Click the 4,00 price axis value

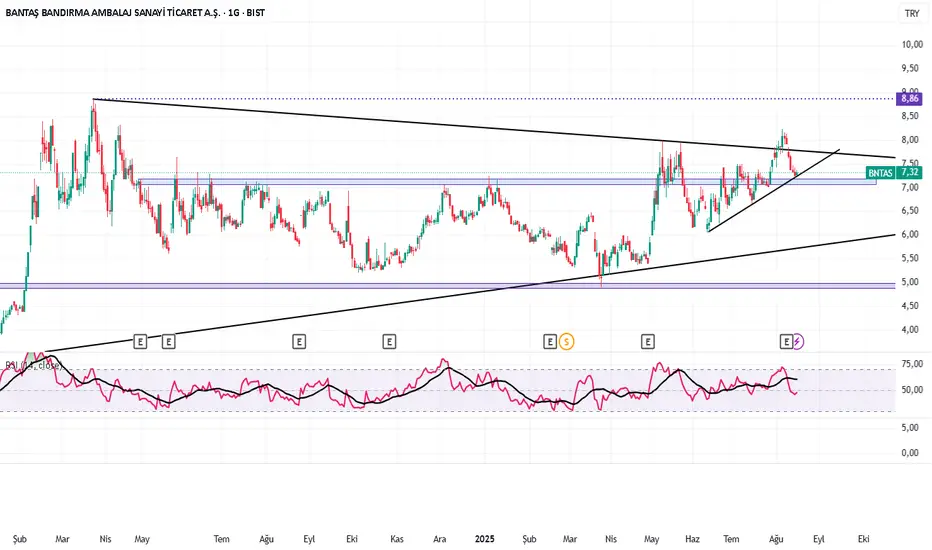(x=912, y=329)
